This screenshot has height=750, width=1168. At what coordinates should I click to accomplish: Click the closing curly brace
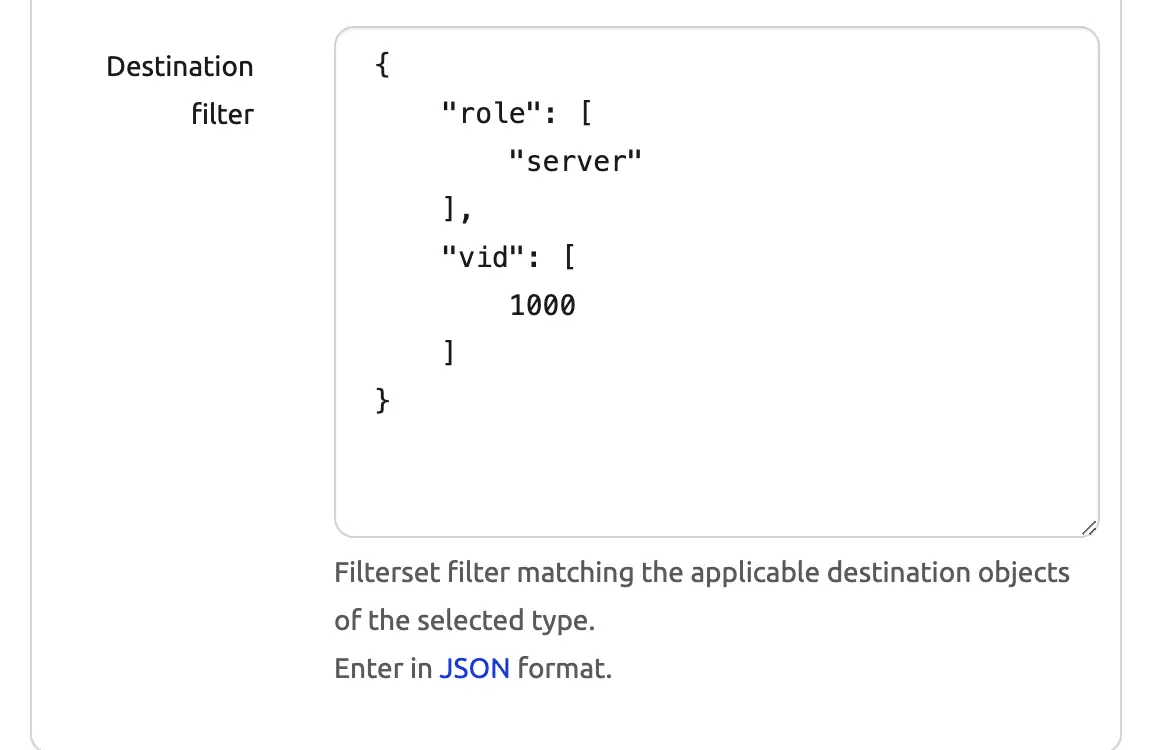pyautogui.click(x=382, y=401)
